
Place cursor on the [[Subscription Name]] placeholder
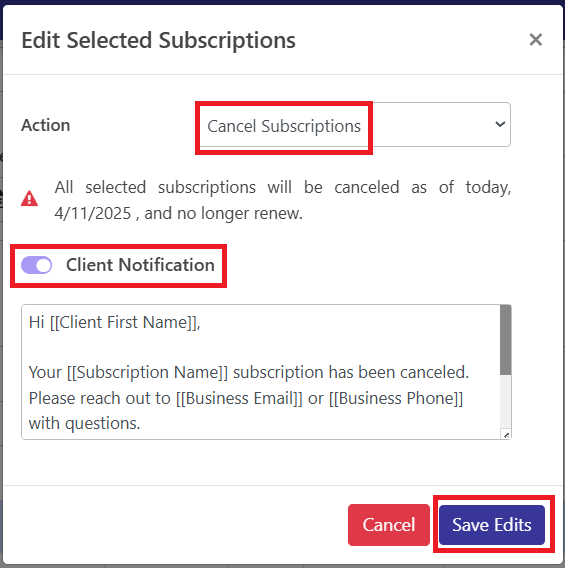[148, 372]
